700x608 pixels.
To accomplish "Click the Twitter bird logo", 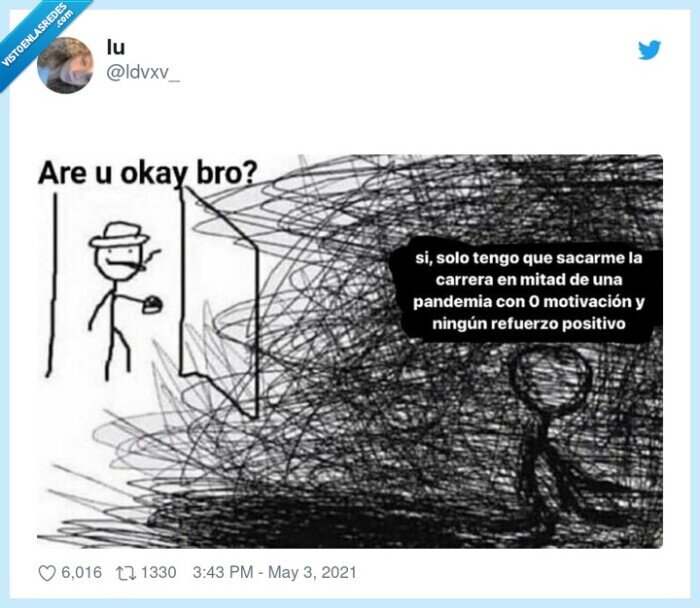I will tap(649, 50).
